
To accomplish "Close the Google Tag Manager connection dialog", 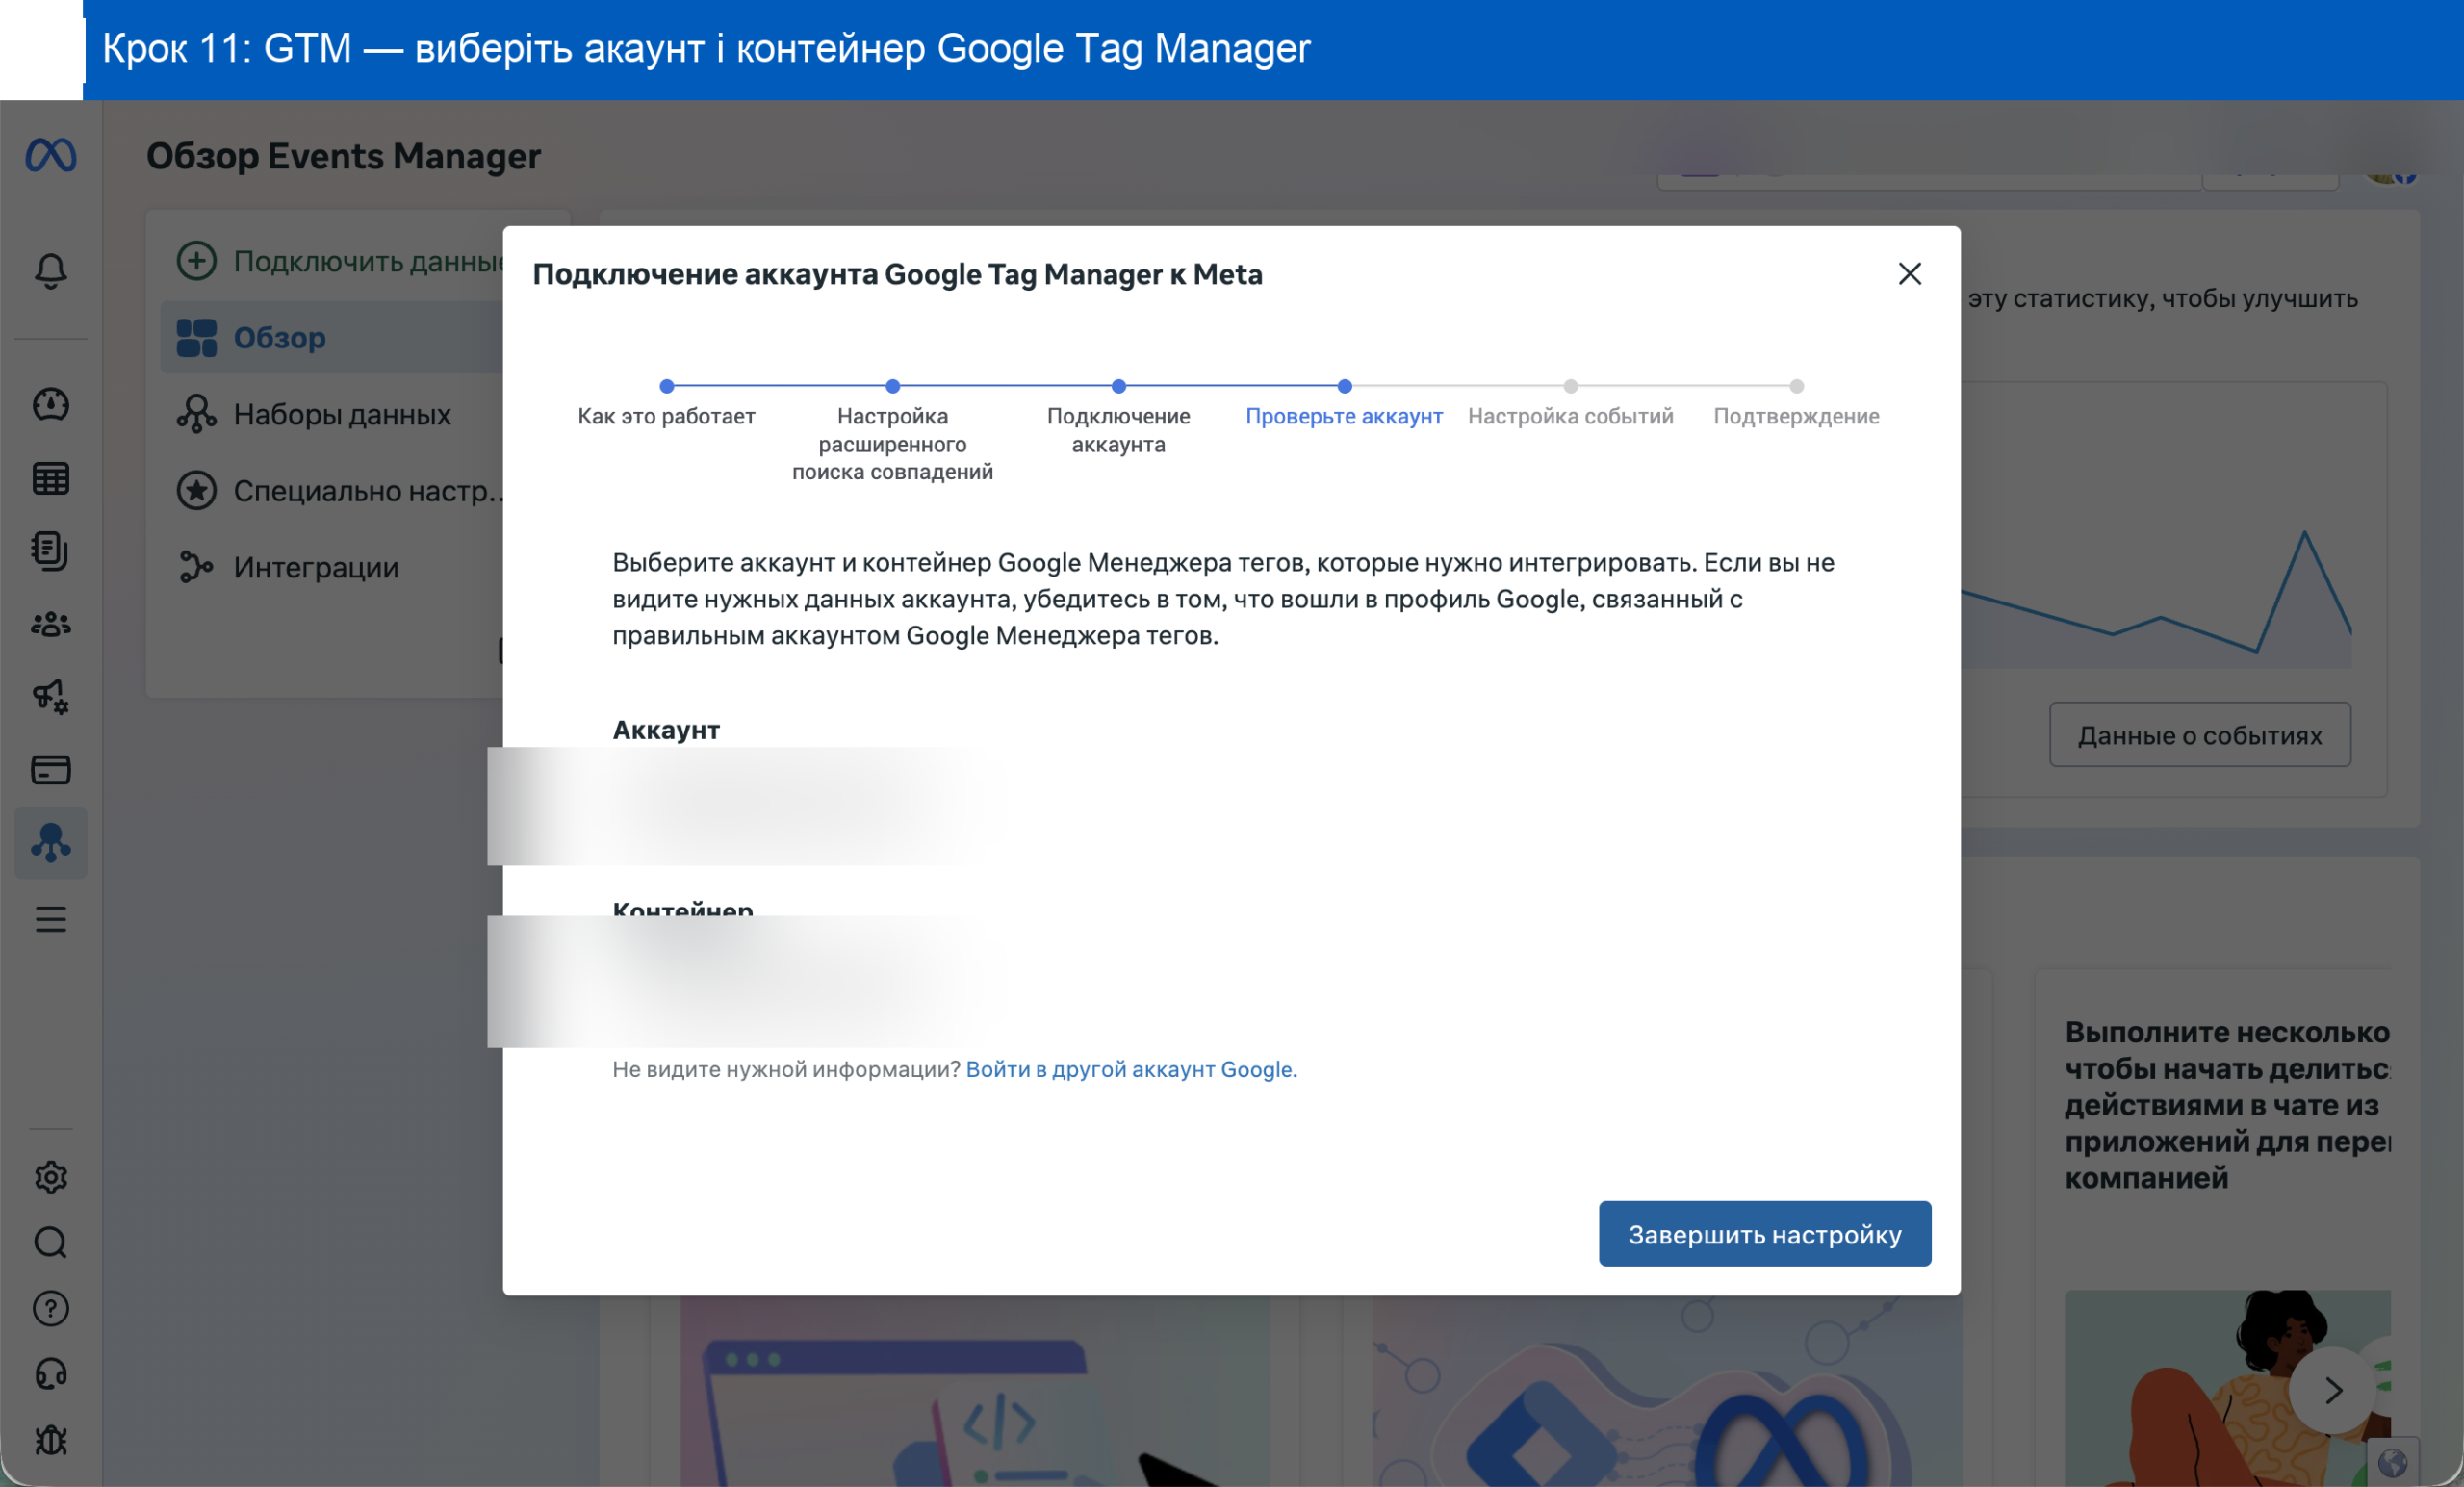I will click(x=1910, y=274).
